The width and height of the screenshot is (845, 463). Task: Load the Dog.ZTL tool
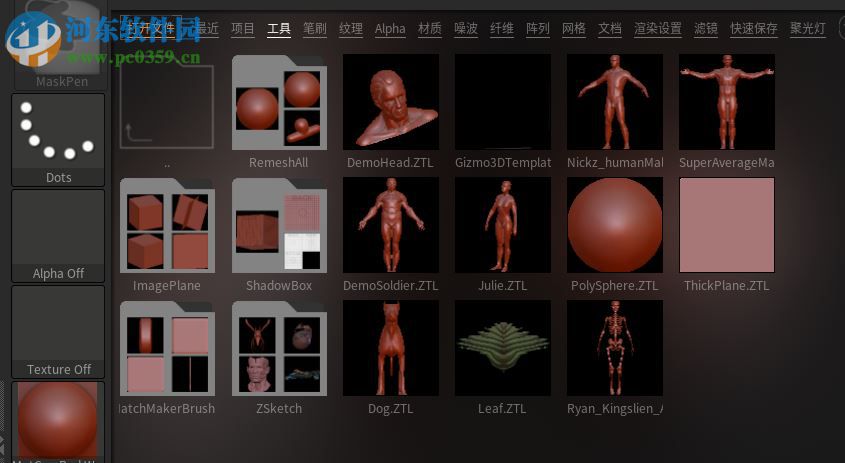click(x=391, y=348)
